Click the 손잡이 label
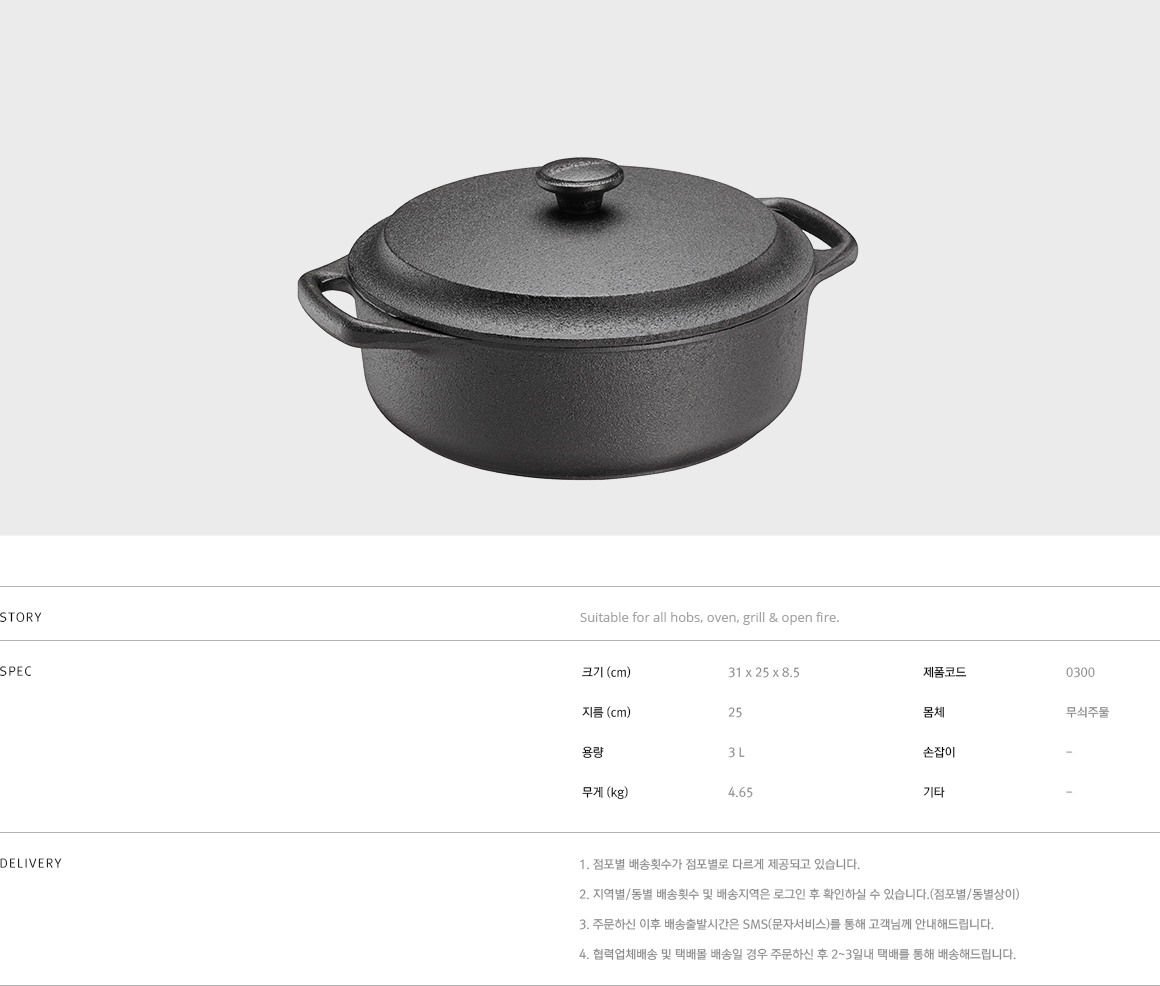Screen dimensions: 1160x986 click(940, 752)
